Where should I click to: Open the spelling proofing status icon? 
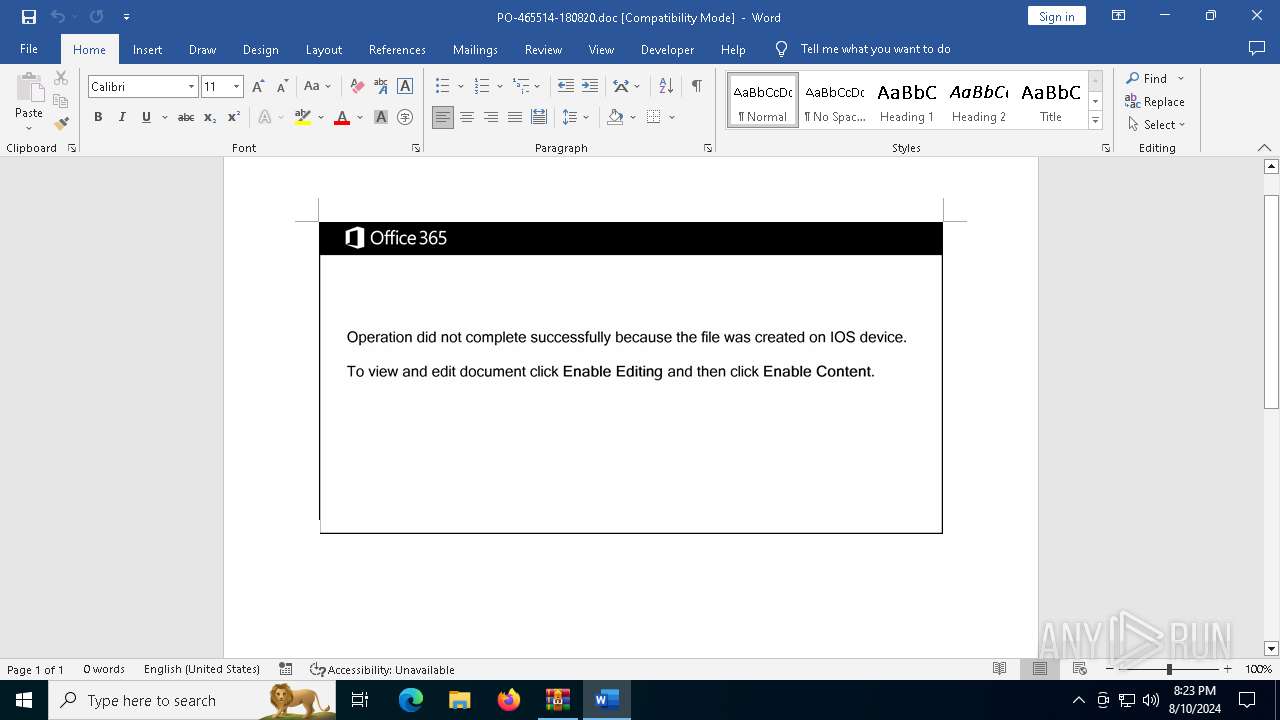(x=285, y=669)
